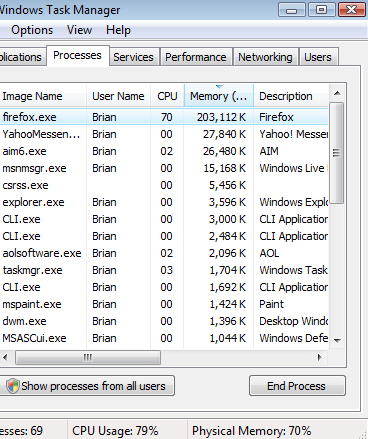The width and height of the screenshot is (368, 439).
Task: Open the Help menu
Action: coord(118,30)
